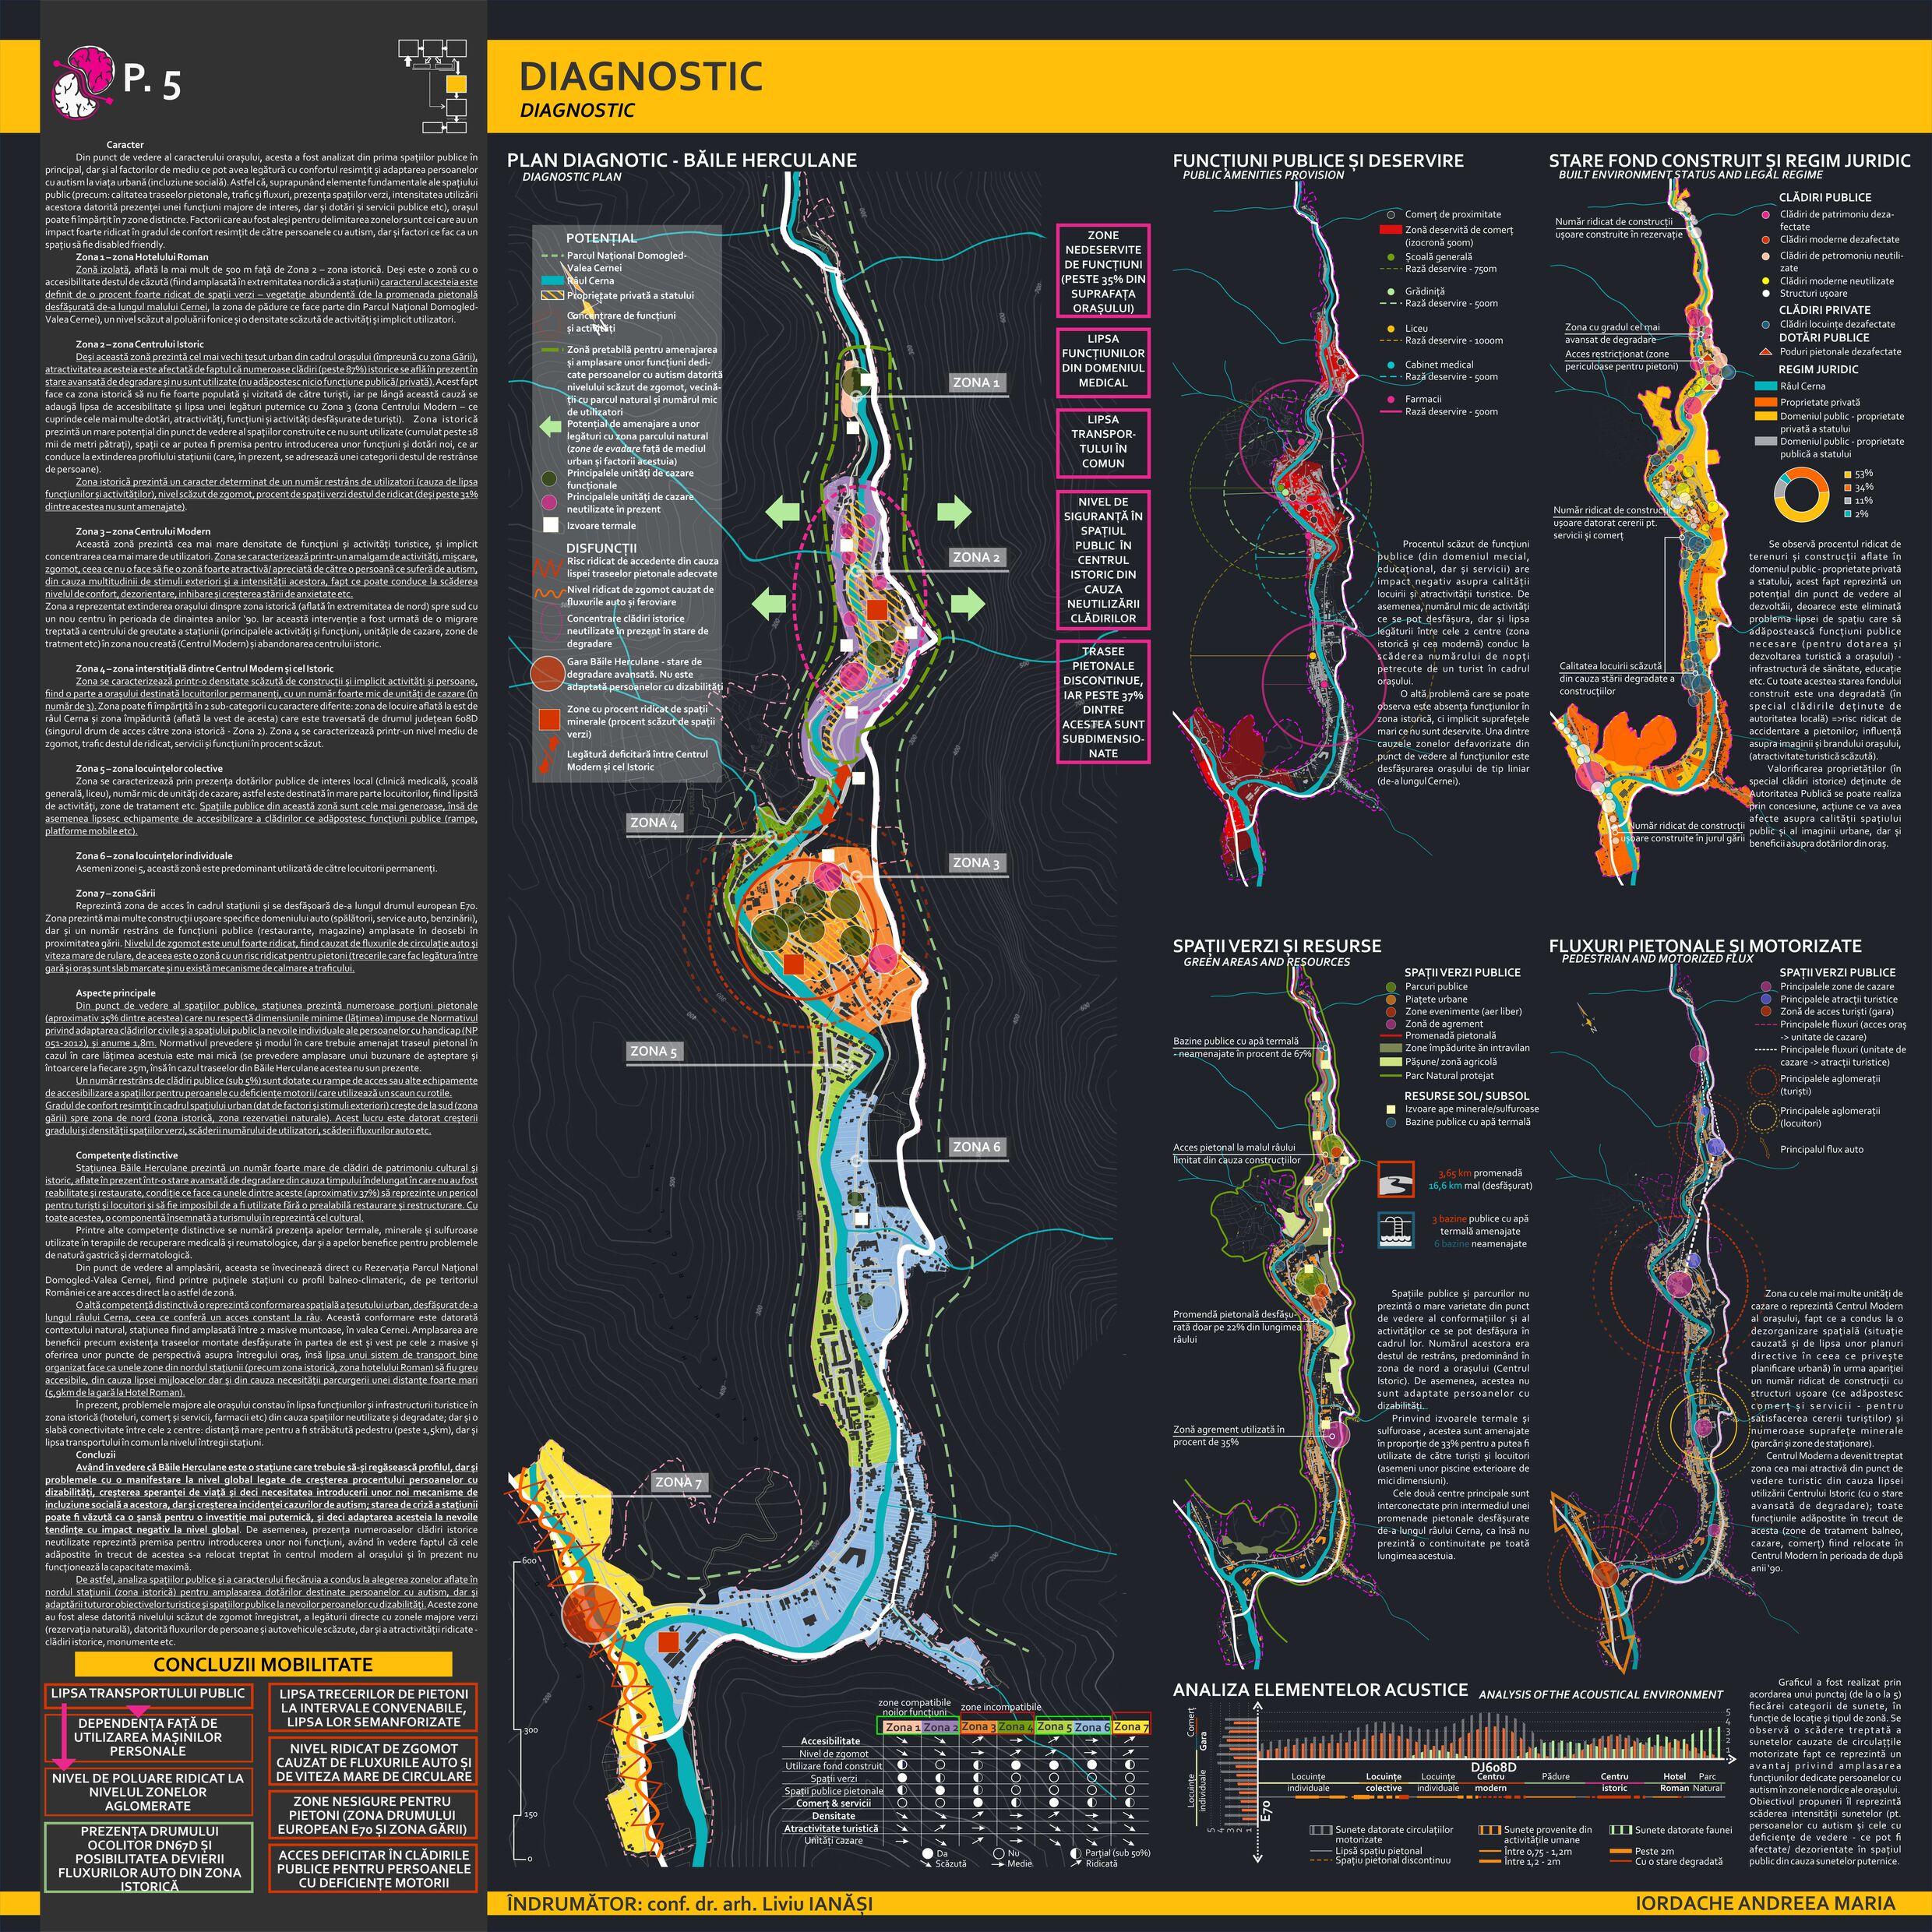Screen dimensions: 1932x1932
Task: Click the swimming pool ladder icon
Action: pyautogui.click(x=1395, y=1232)
